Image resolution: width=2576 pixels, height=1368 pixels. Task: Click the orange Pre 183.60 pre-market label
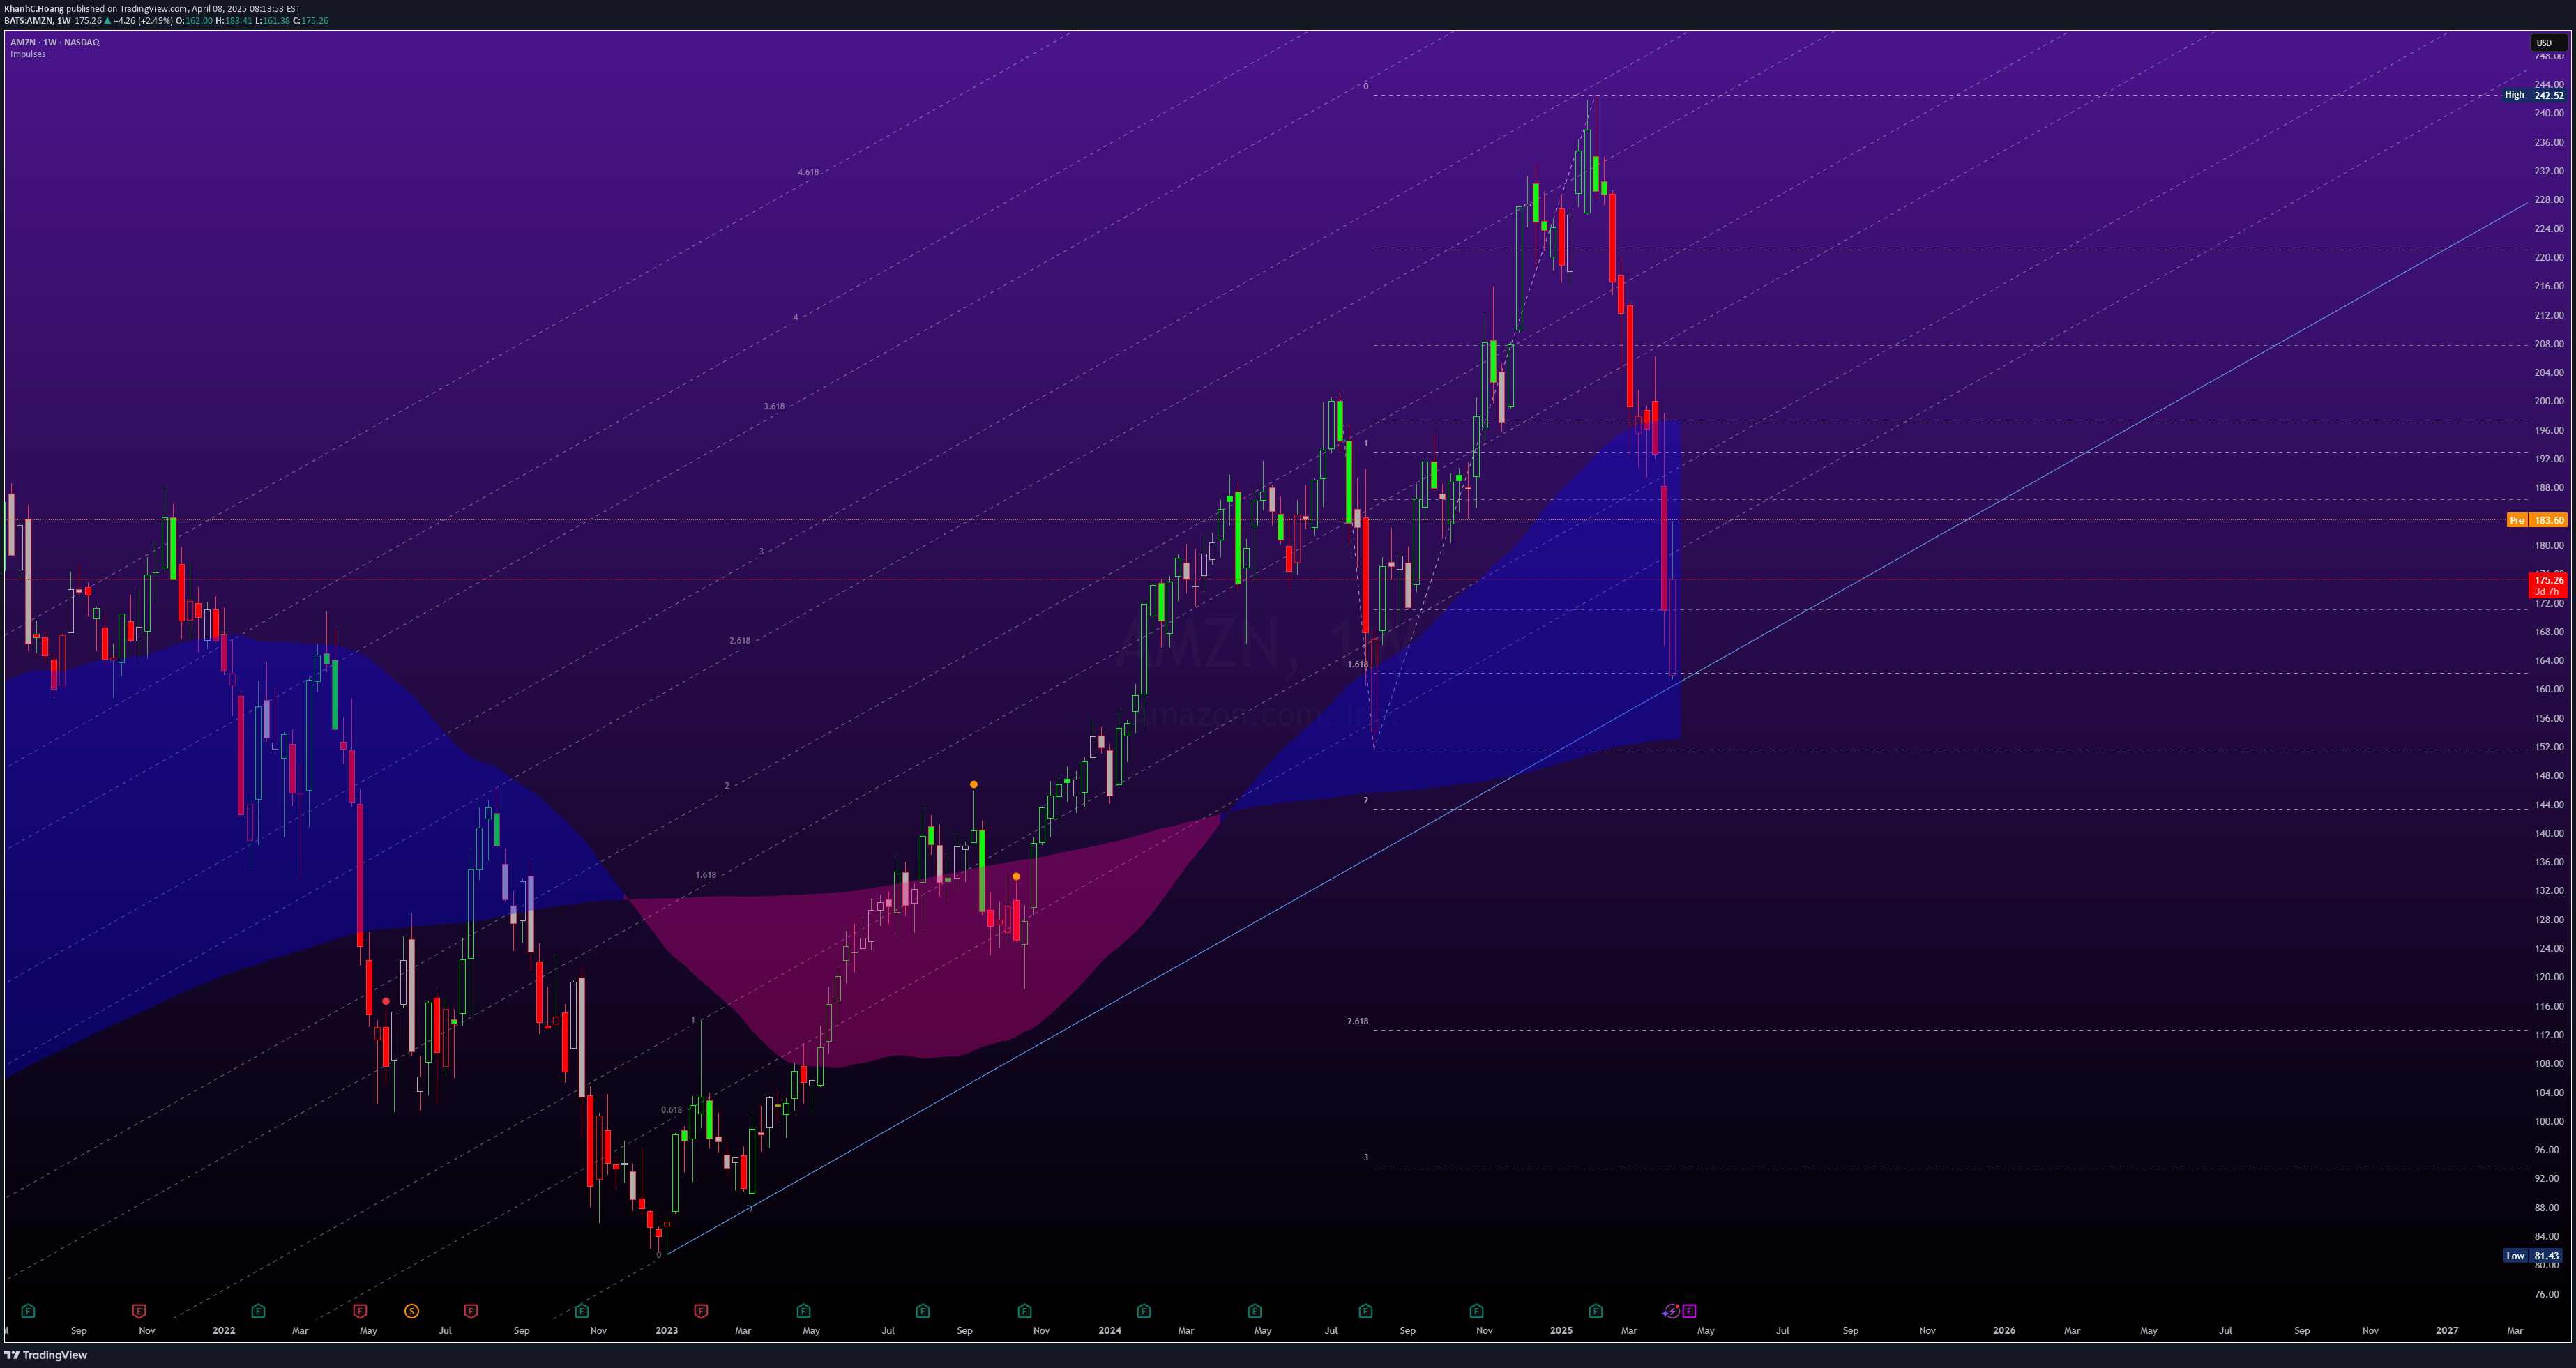coord(2537,520)
